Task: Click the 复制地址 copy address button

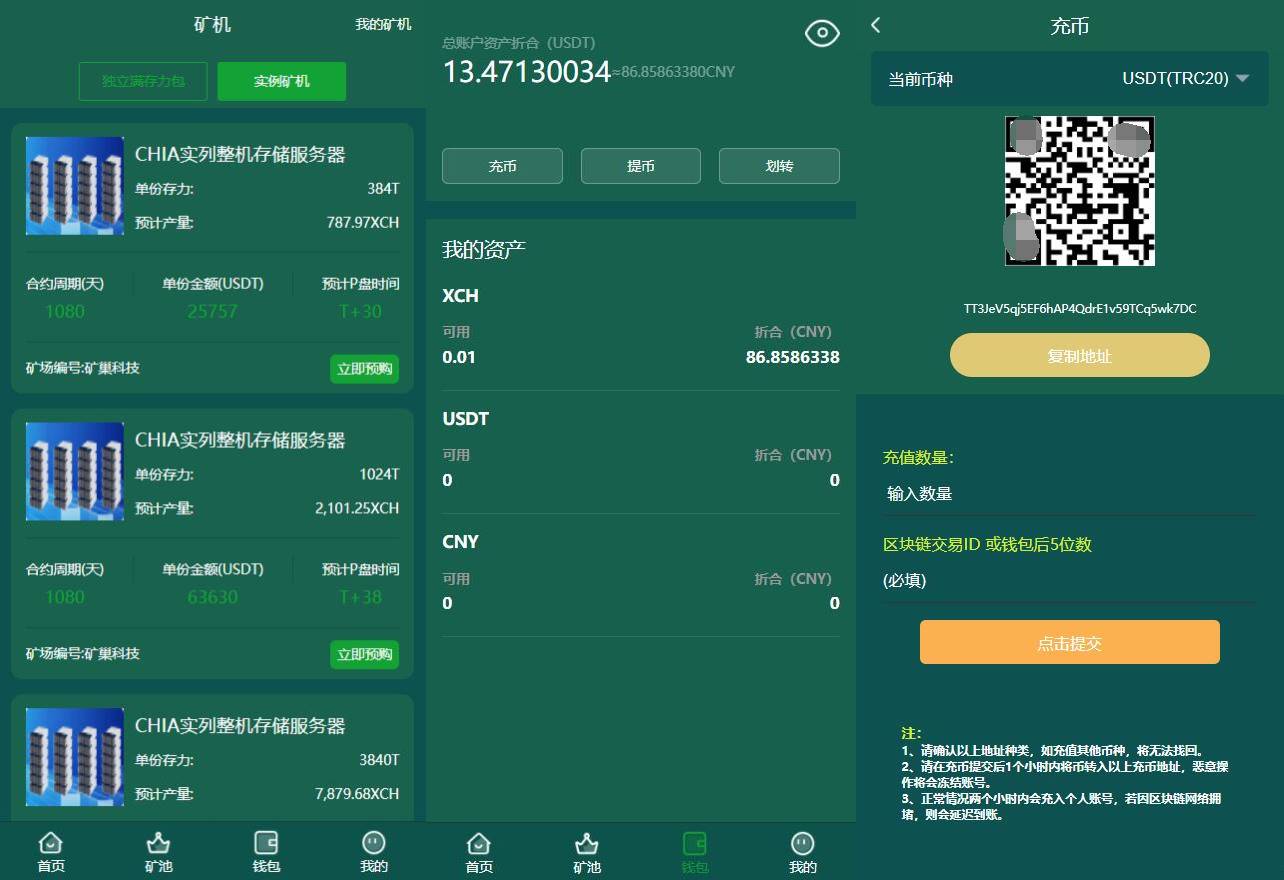Action: (x=1079, y=356)
